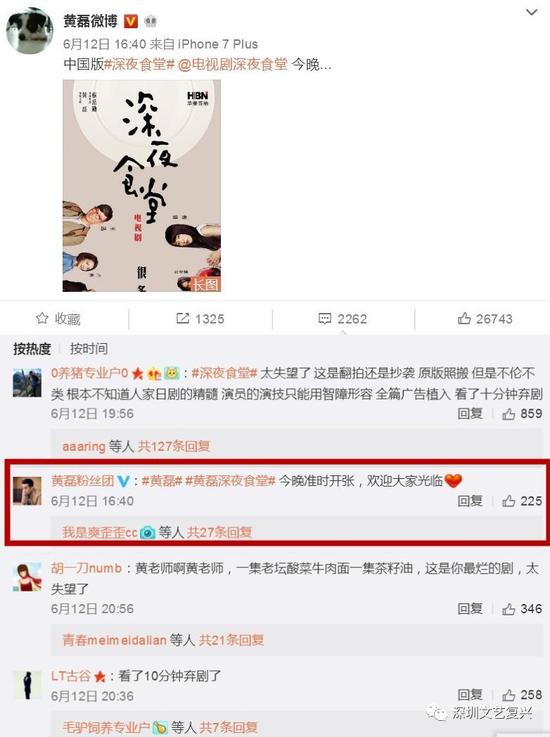Screen dimensions: 550x737
Task: Click the 收藏 star favorite icon
Action: [x=42, y=319]
